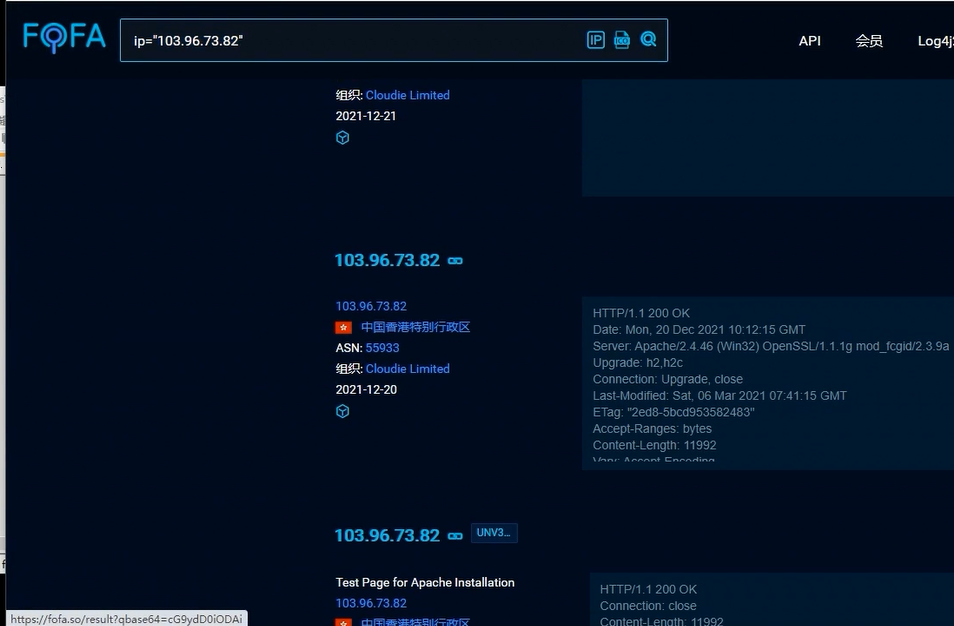Click the fofa.so status bar URL
954x626 pixels.
127,619
